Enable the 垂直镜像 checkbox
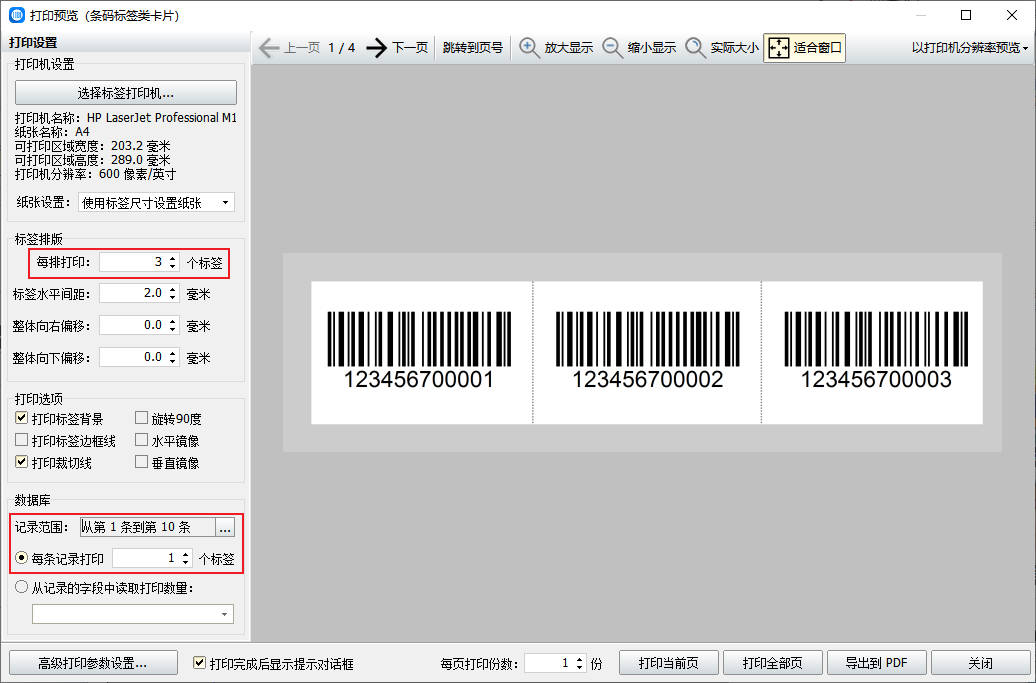Viewport: 1036px width, 683px height. [x=141, y=462]
